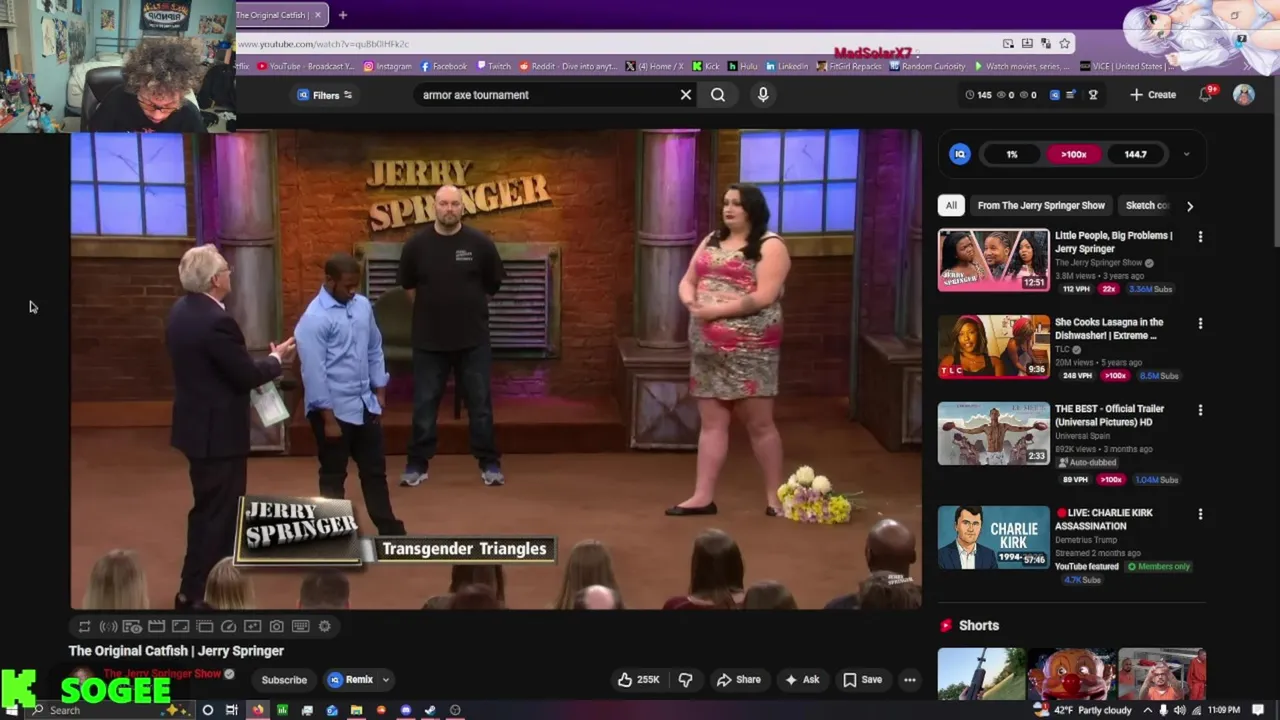Click the IQ logo in stats bar

click(x=960, y=154)
